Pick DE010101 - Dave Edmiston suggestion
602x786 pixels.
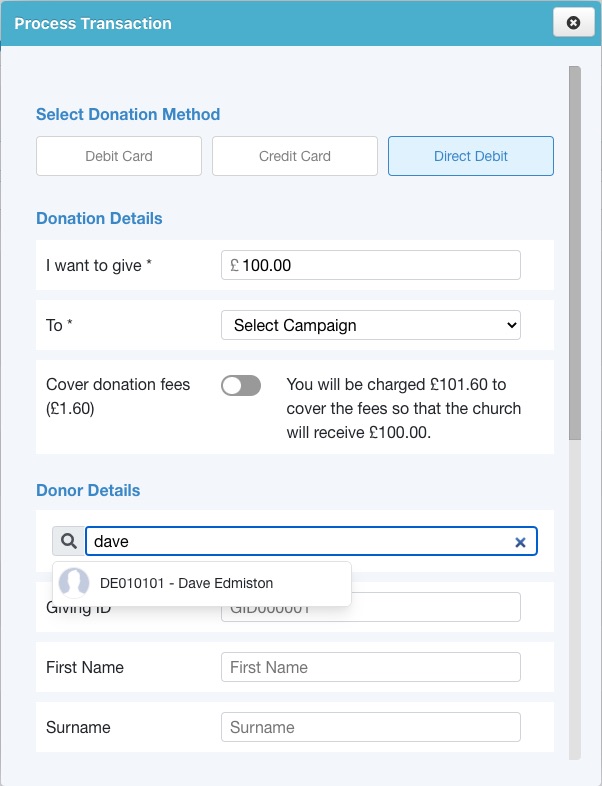tap(202, 583)
